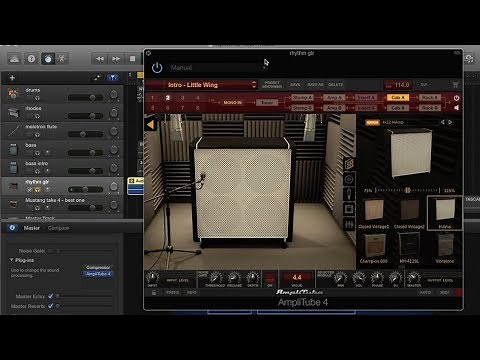Select signal chain preset number 5

[153, 108]
